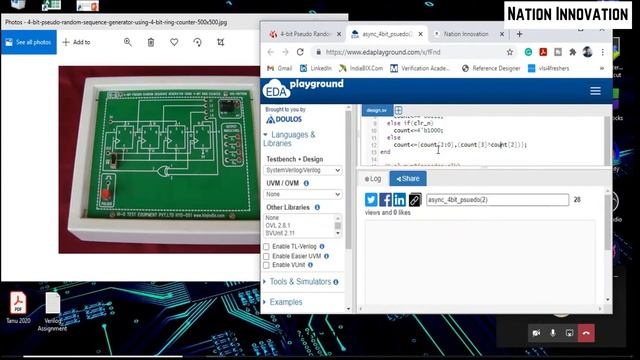
Task: Select SVUnit 2.11 in Other Libraries list
Action: coord(280,233)
